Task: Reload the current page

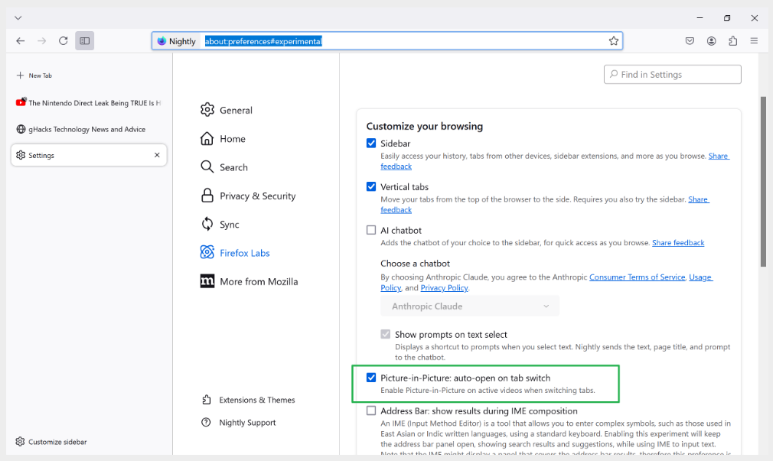Action: coord(63,41)
